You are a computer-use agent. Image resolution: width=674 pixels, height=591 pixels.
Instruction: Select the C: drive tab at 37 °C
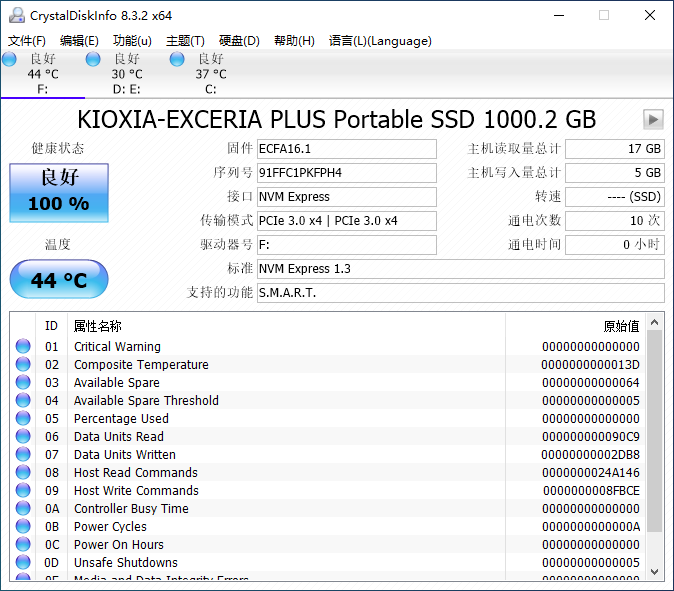[x=211, y=73]
